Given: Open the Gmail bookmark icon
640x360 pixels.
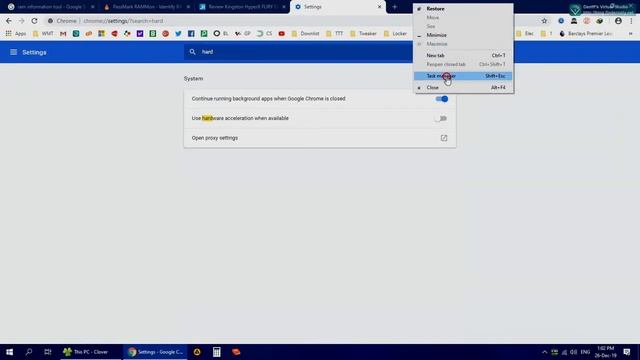Looking at the screenshot, I should tap(63, 33).
